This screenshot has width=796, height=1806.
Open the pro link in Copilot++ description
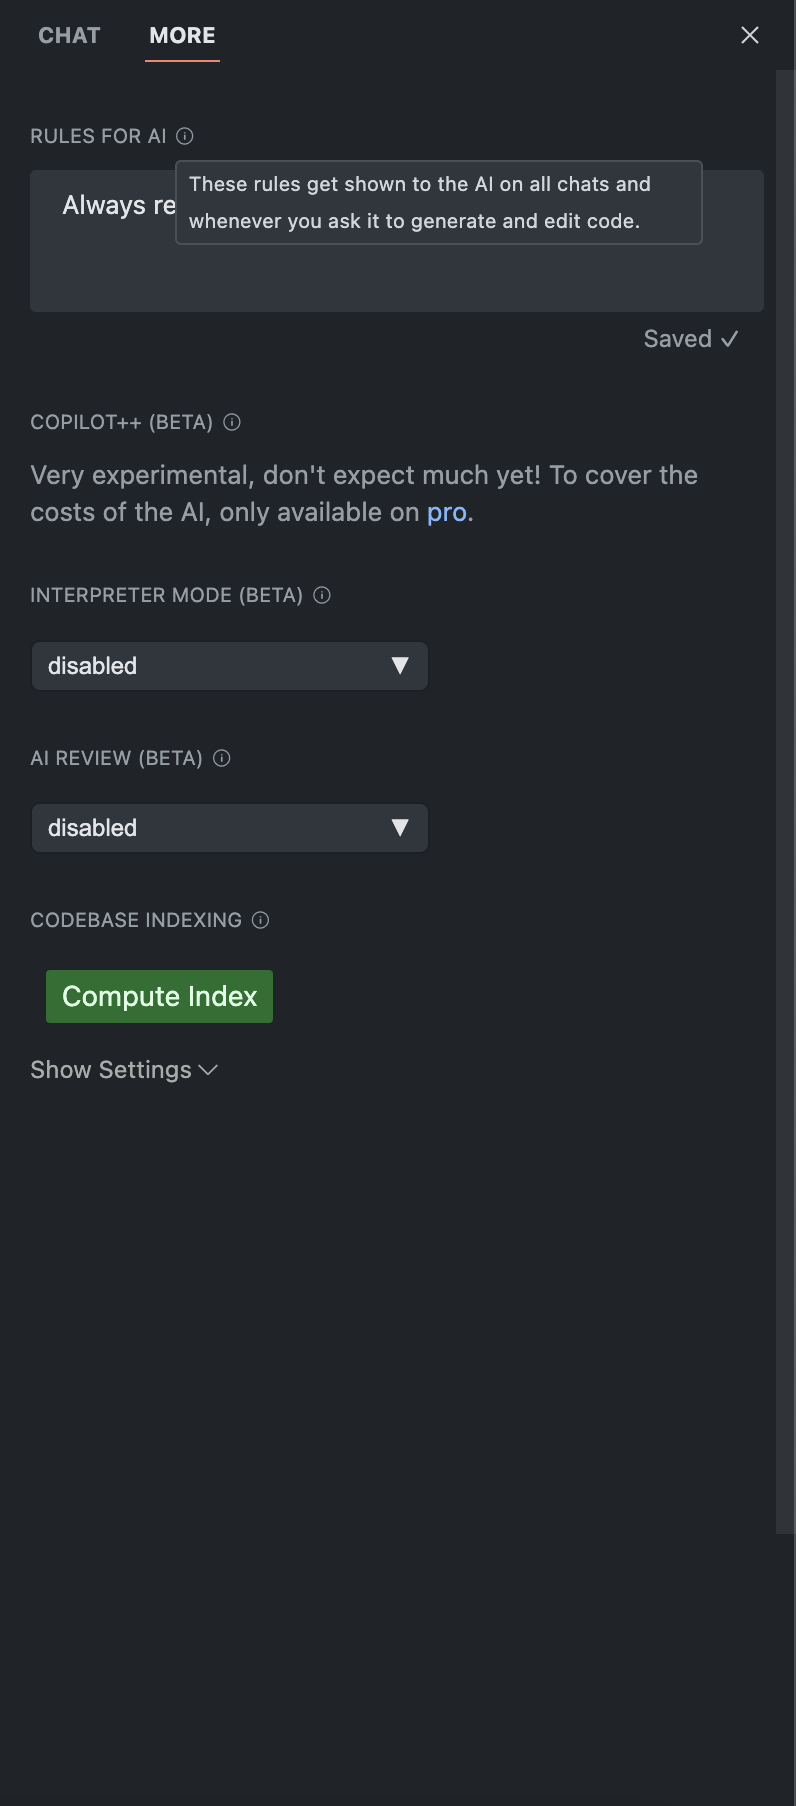click(447, 512)
